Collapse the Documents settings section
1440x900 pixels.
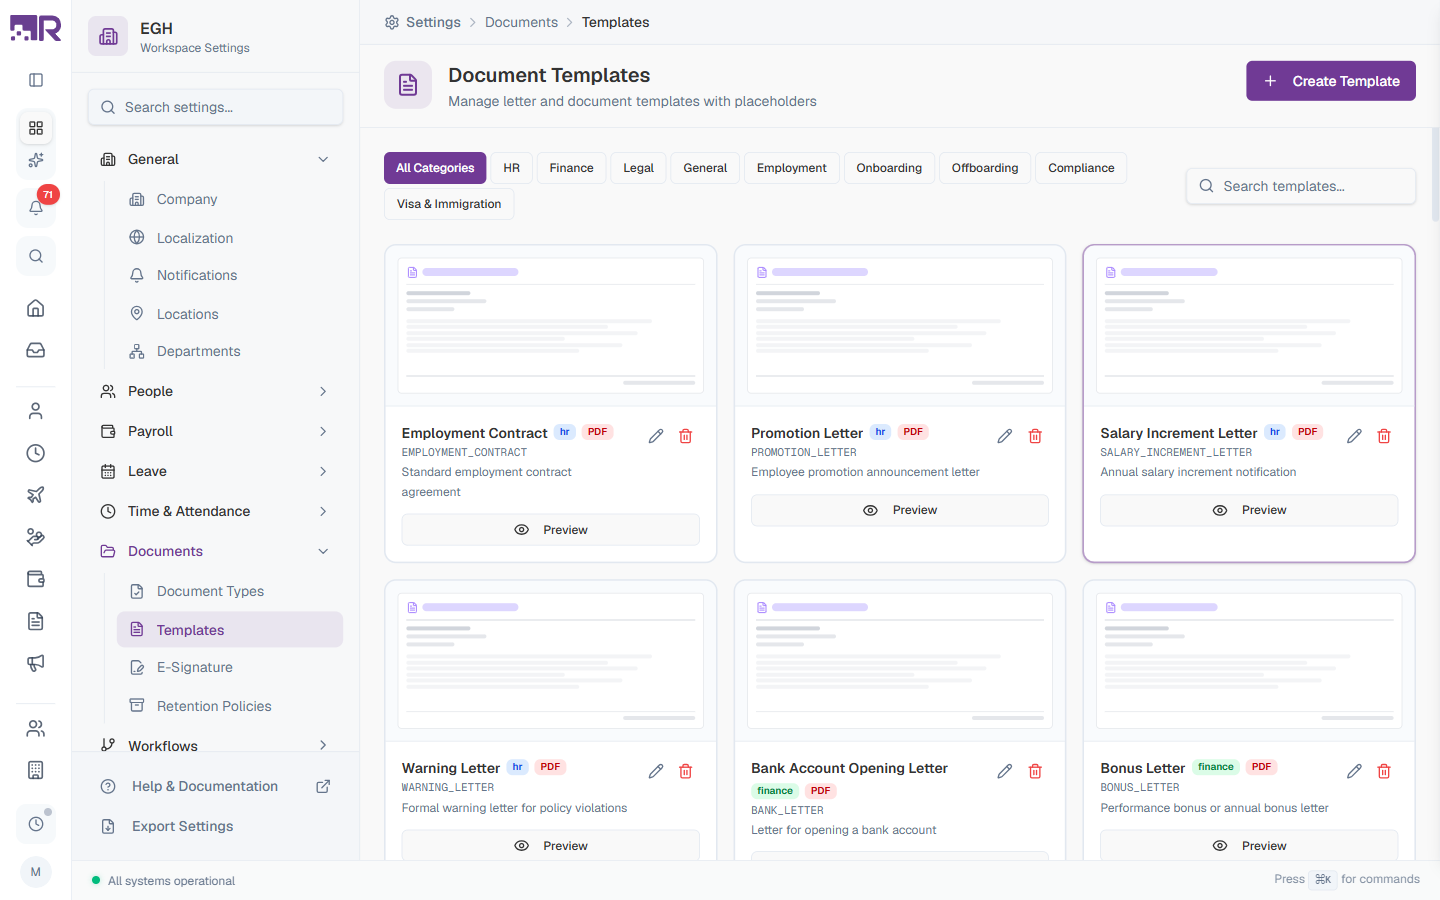tap(215, 551)
